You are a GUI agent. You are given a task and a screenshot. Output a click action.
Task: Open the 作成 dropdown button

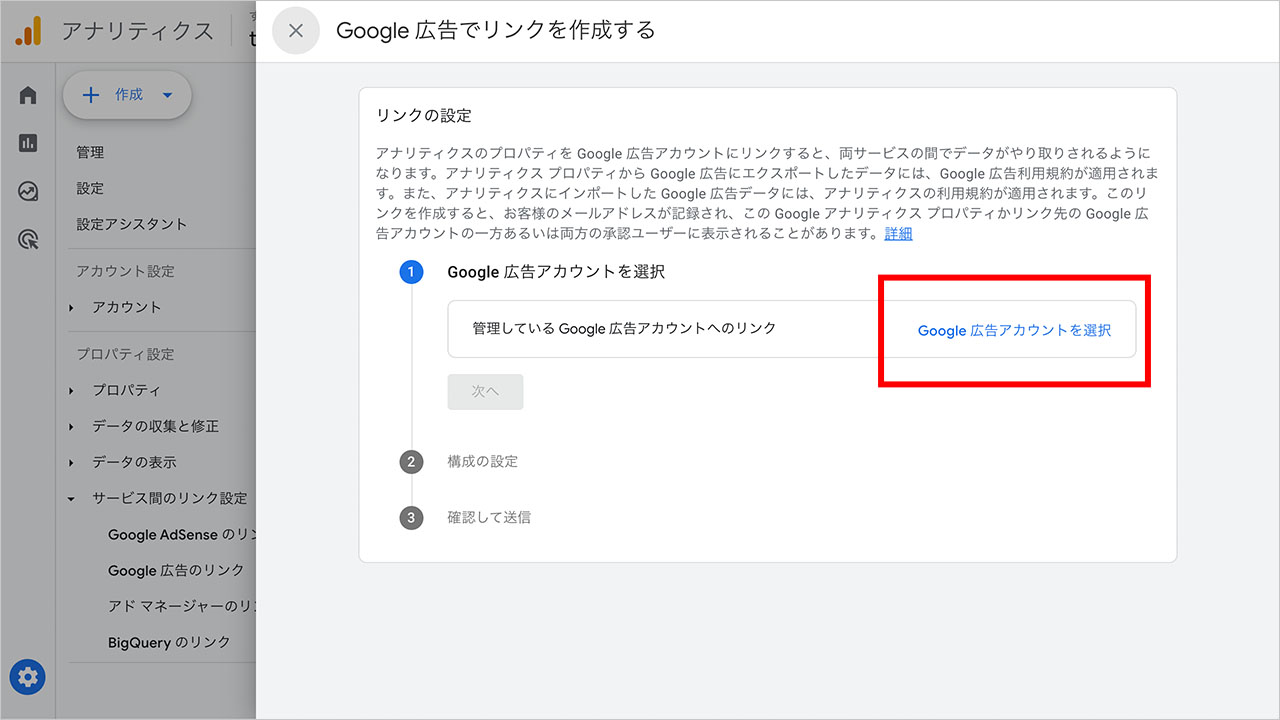pos(127,94)
